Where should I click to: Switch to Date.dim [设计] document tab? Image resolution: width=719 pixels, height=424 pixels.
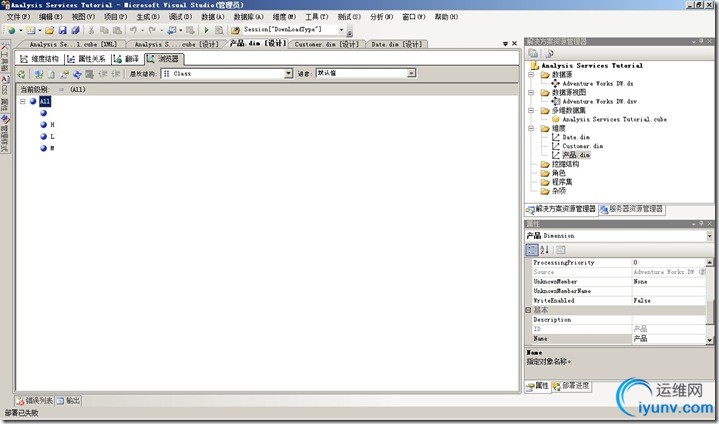pos(397,44)
